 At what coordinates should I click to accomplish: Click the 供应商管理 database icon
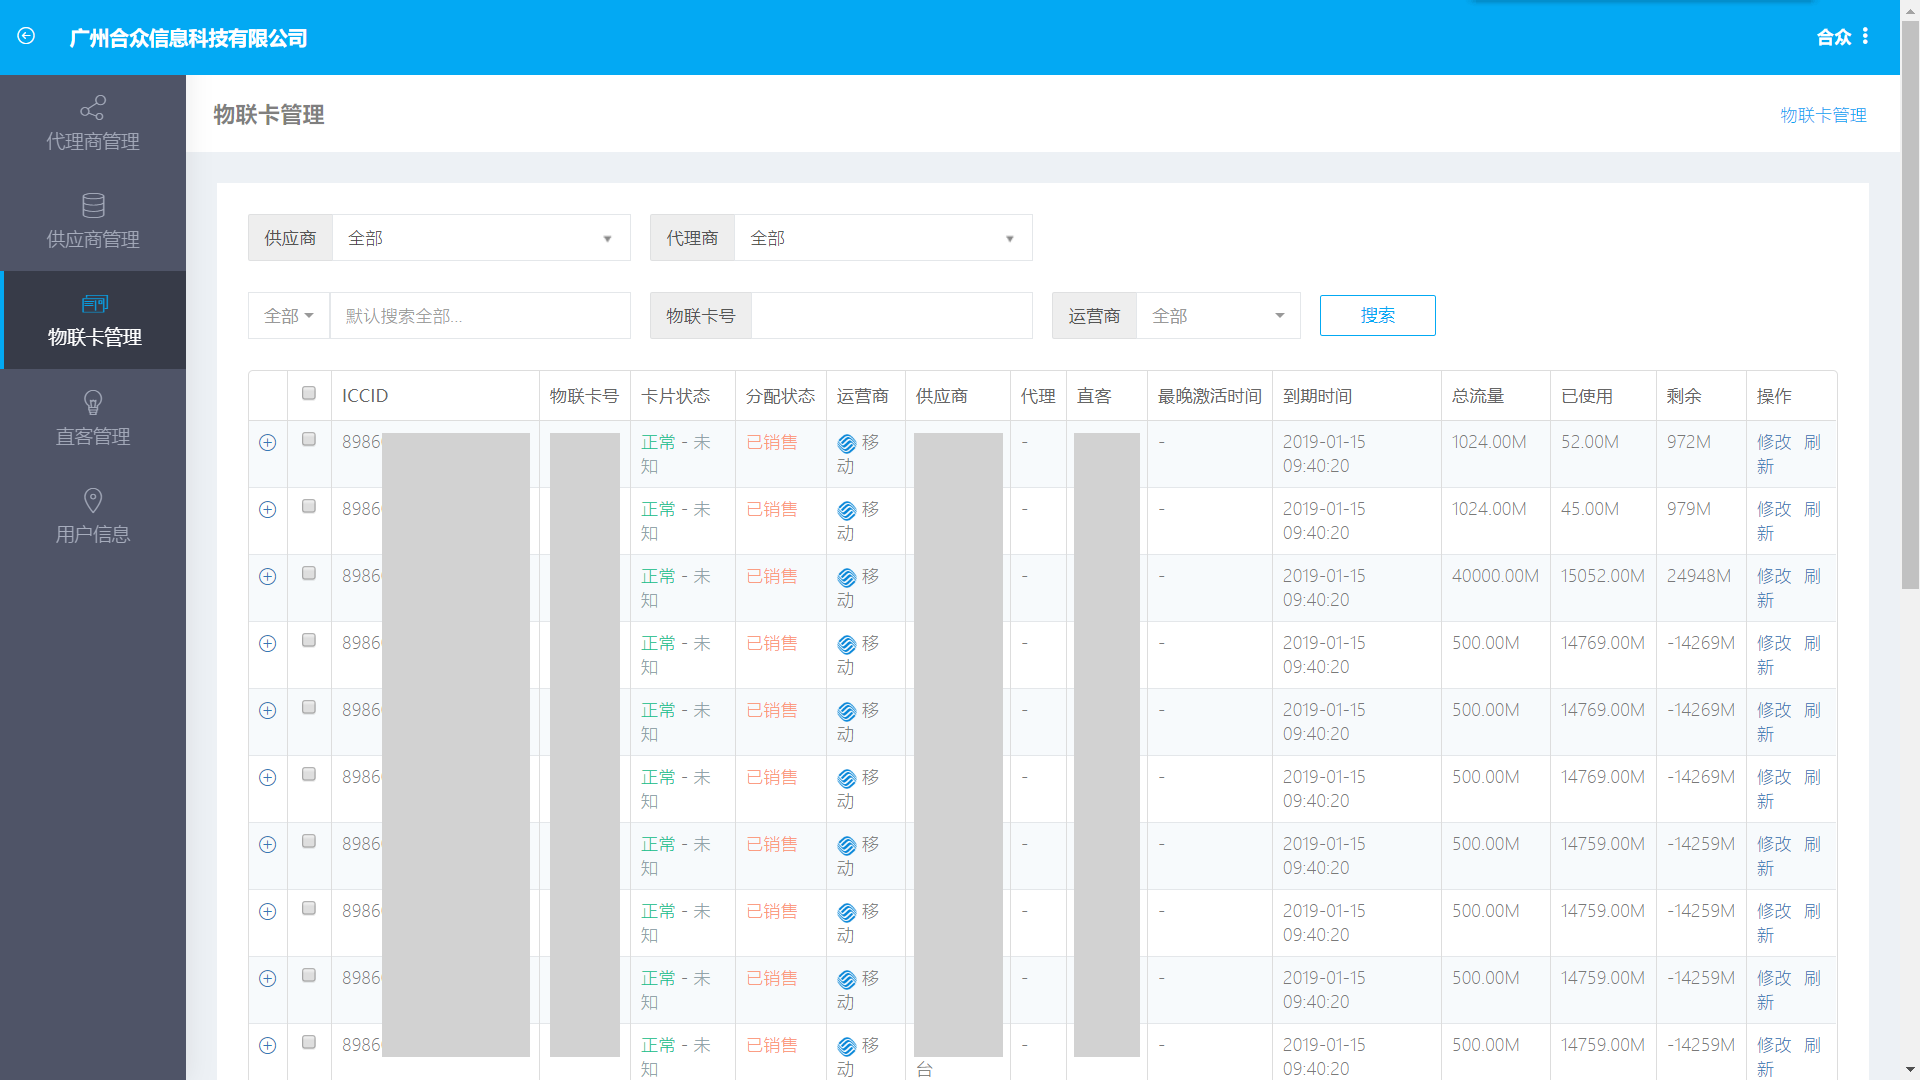[93, 205]
